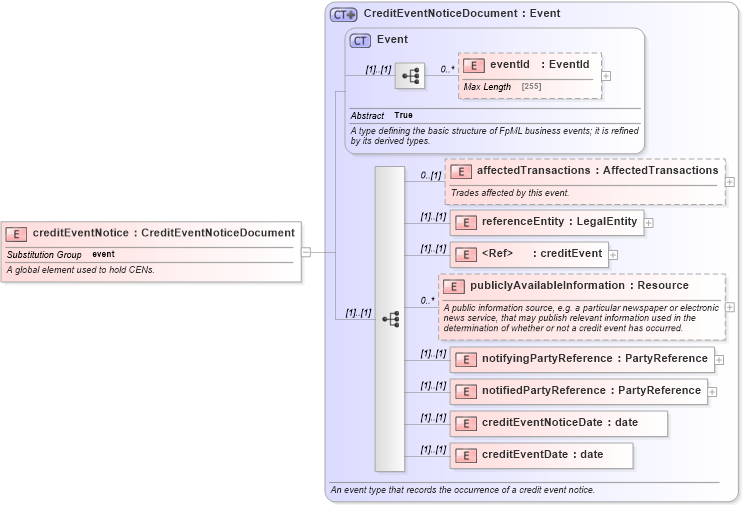This screenshot has height=505, width=743.
Task: Select publiclyAvailableInformation : Resource label
Action: 579,285
